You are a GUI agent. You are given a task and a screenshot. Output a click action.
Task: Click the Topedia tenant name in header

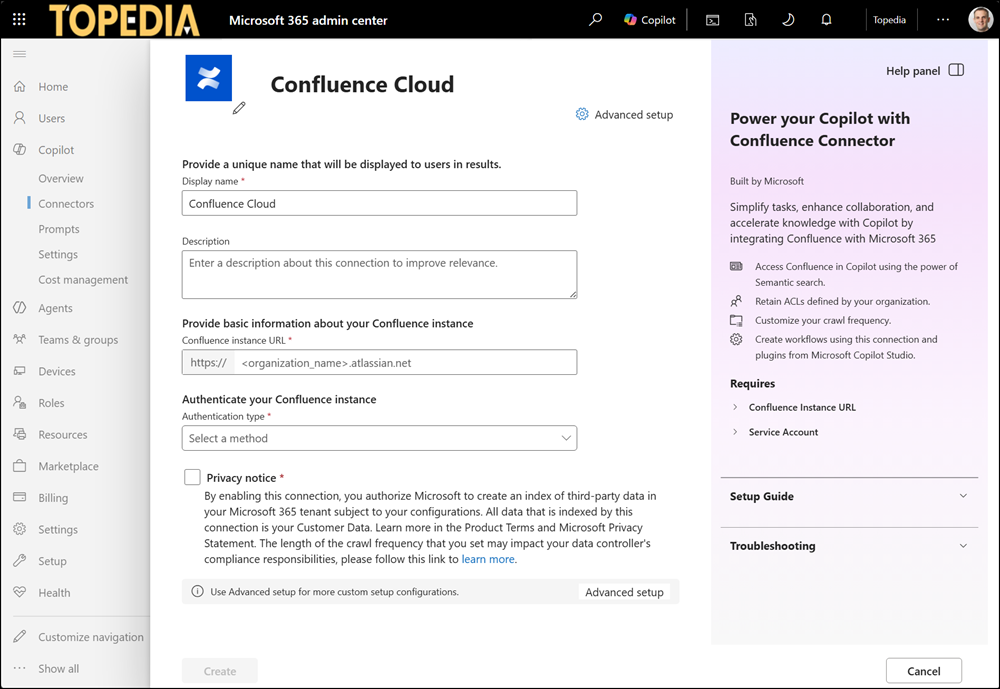click(889, 20)
